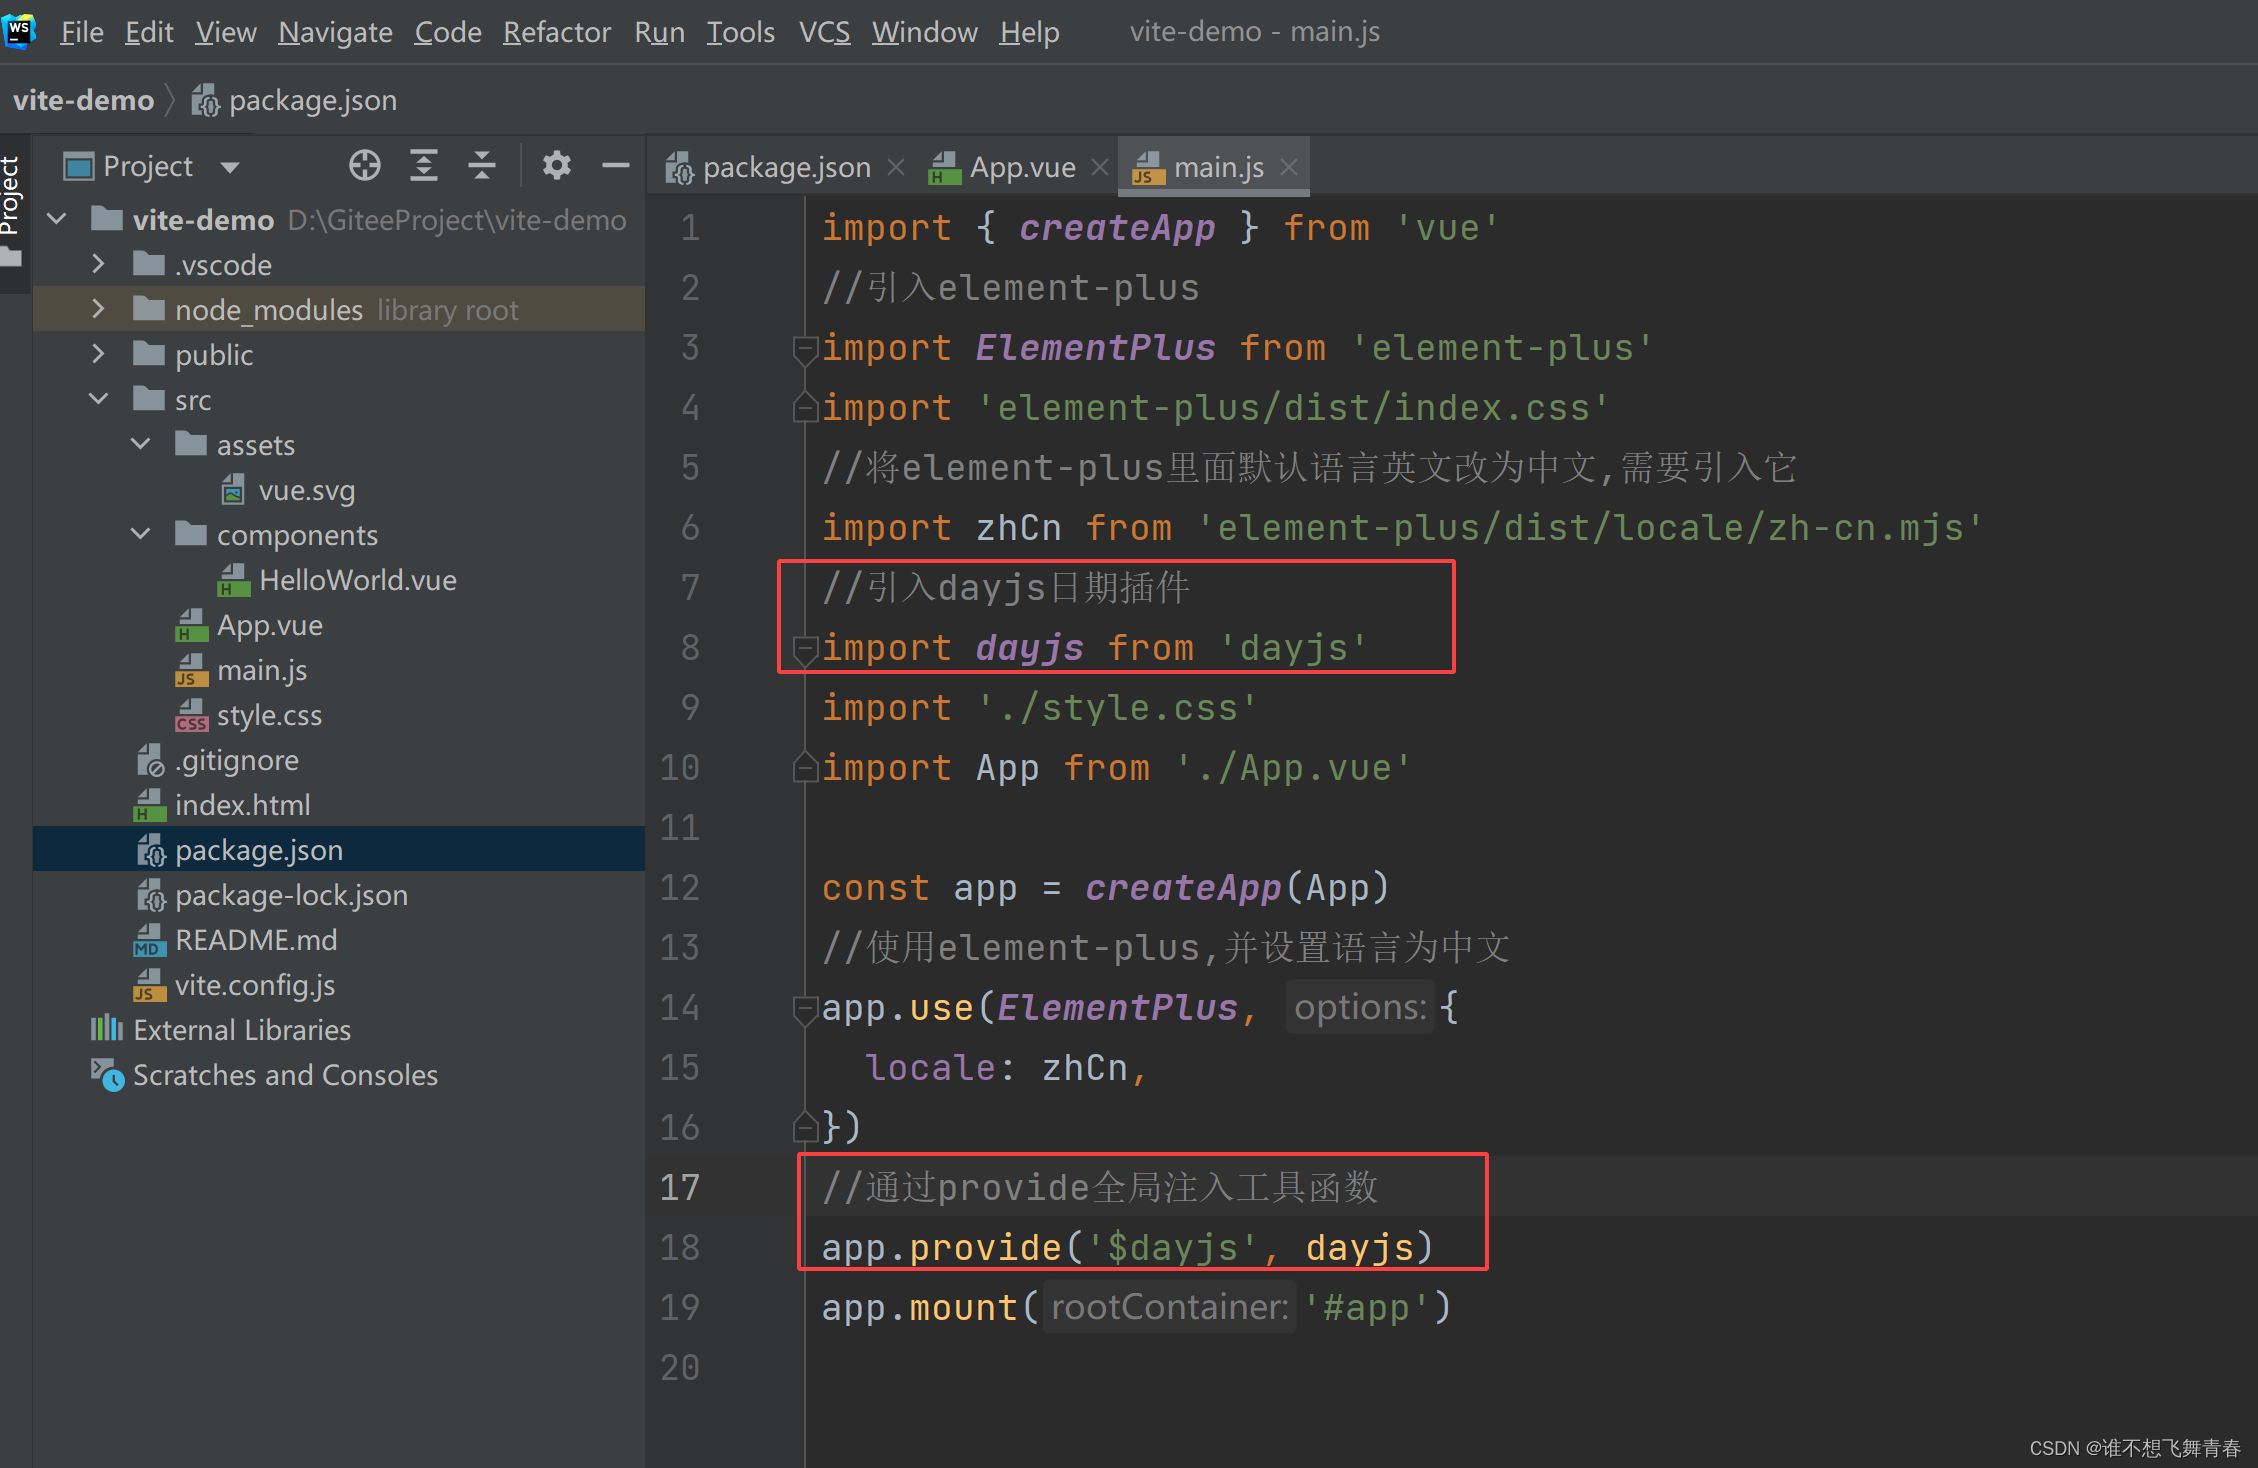Click the README.md file icon
The image size is (2258, 1468).
click(x=149, y=940)
